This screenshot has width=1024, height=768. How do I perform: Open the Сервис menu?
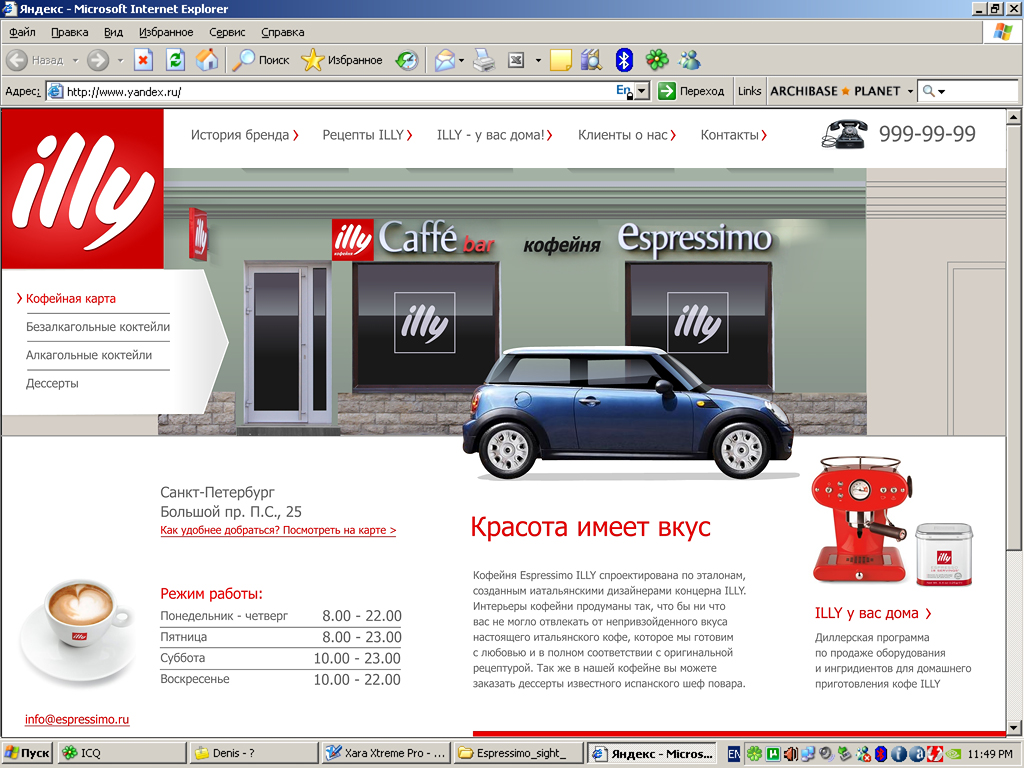(226, 31)
